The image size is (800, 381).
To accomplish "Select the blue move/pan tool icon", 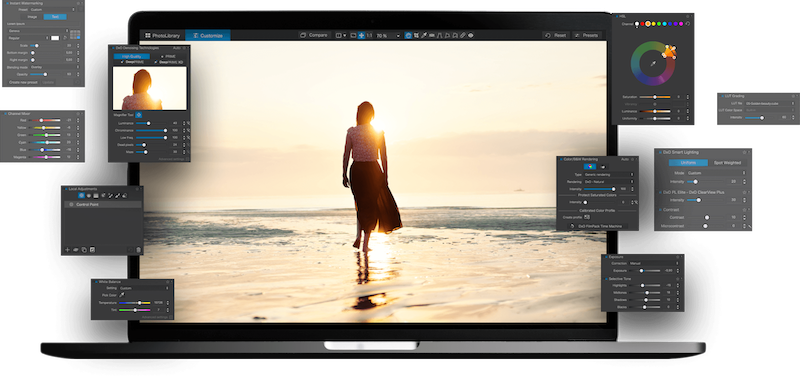I will 361,35.
